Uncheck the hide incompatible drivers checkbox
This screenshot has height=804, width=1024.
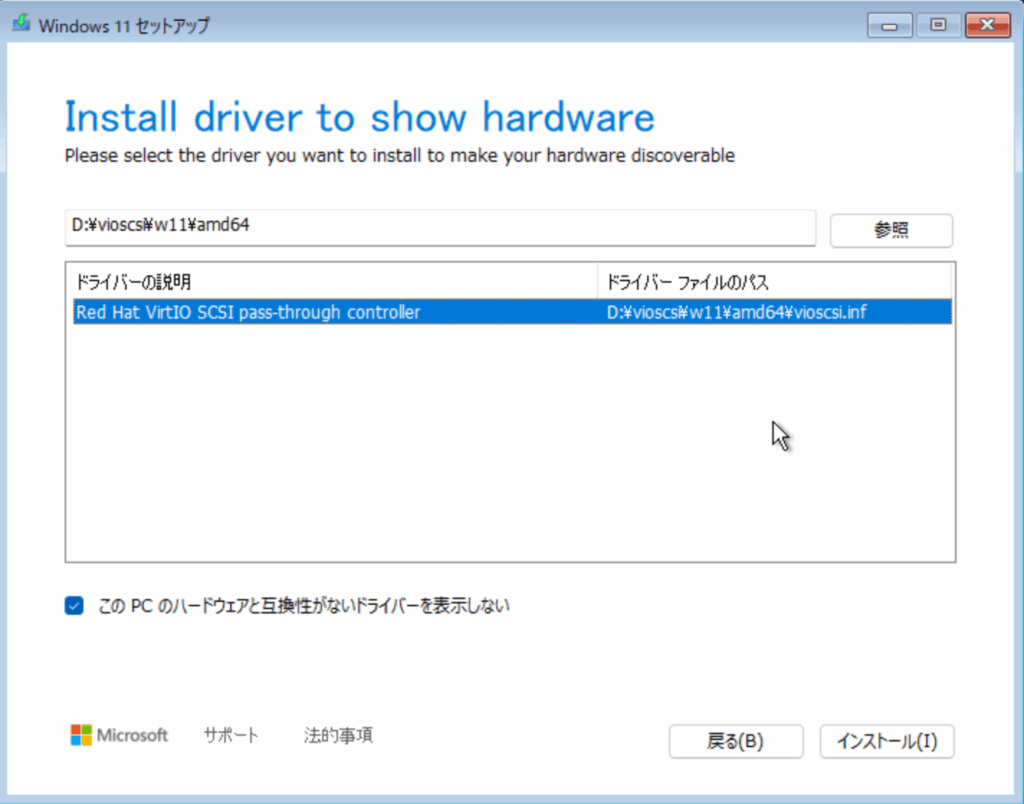tap(74, 605)
